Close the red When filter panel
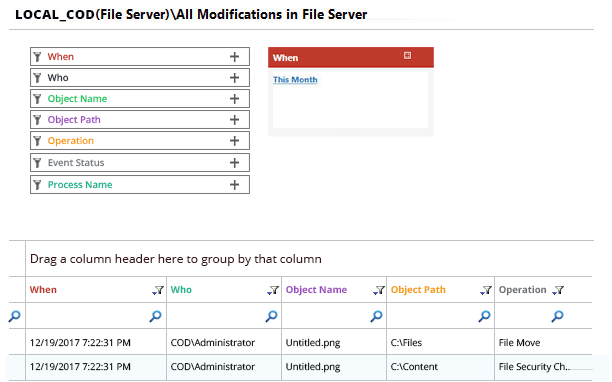This screenshot has width=612, height=382. click(407, 55)
